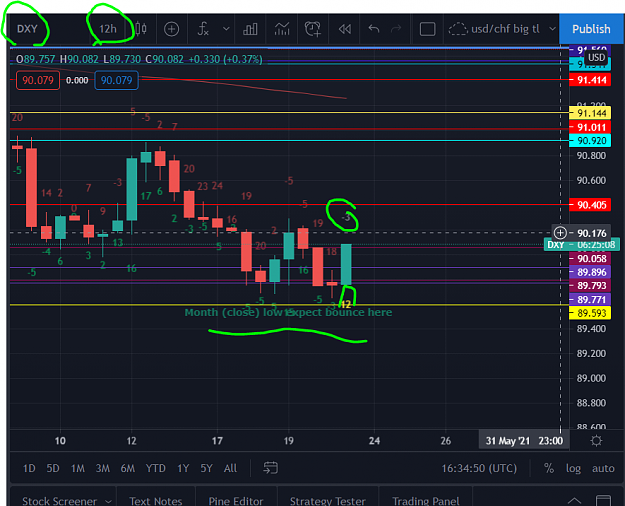Create an alert with the alarm clock icon
The image size is (625, 506).
313,29
